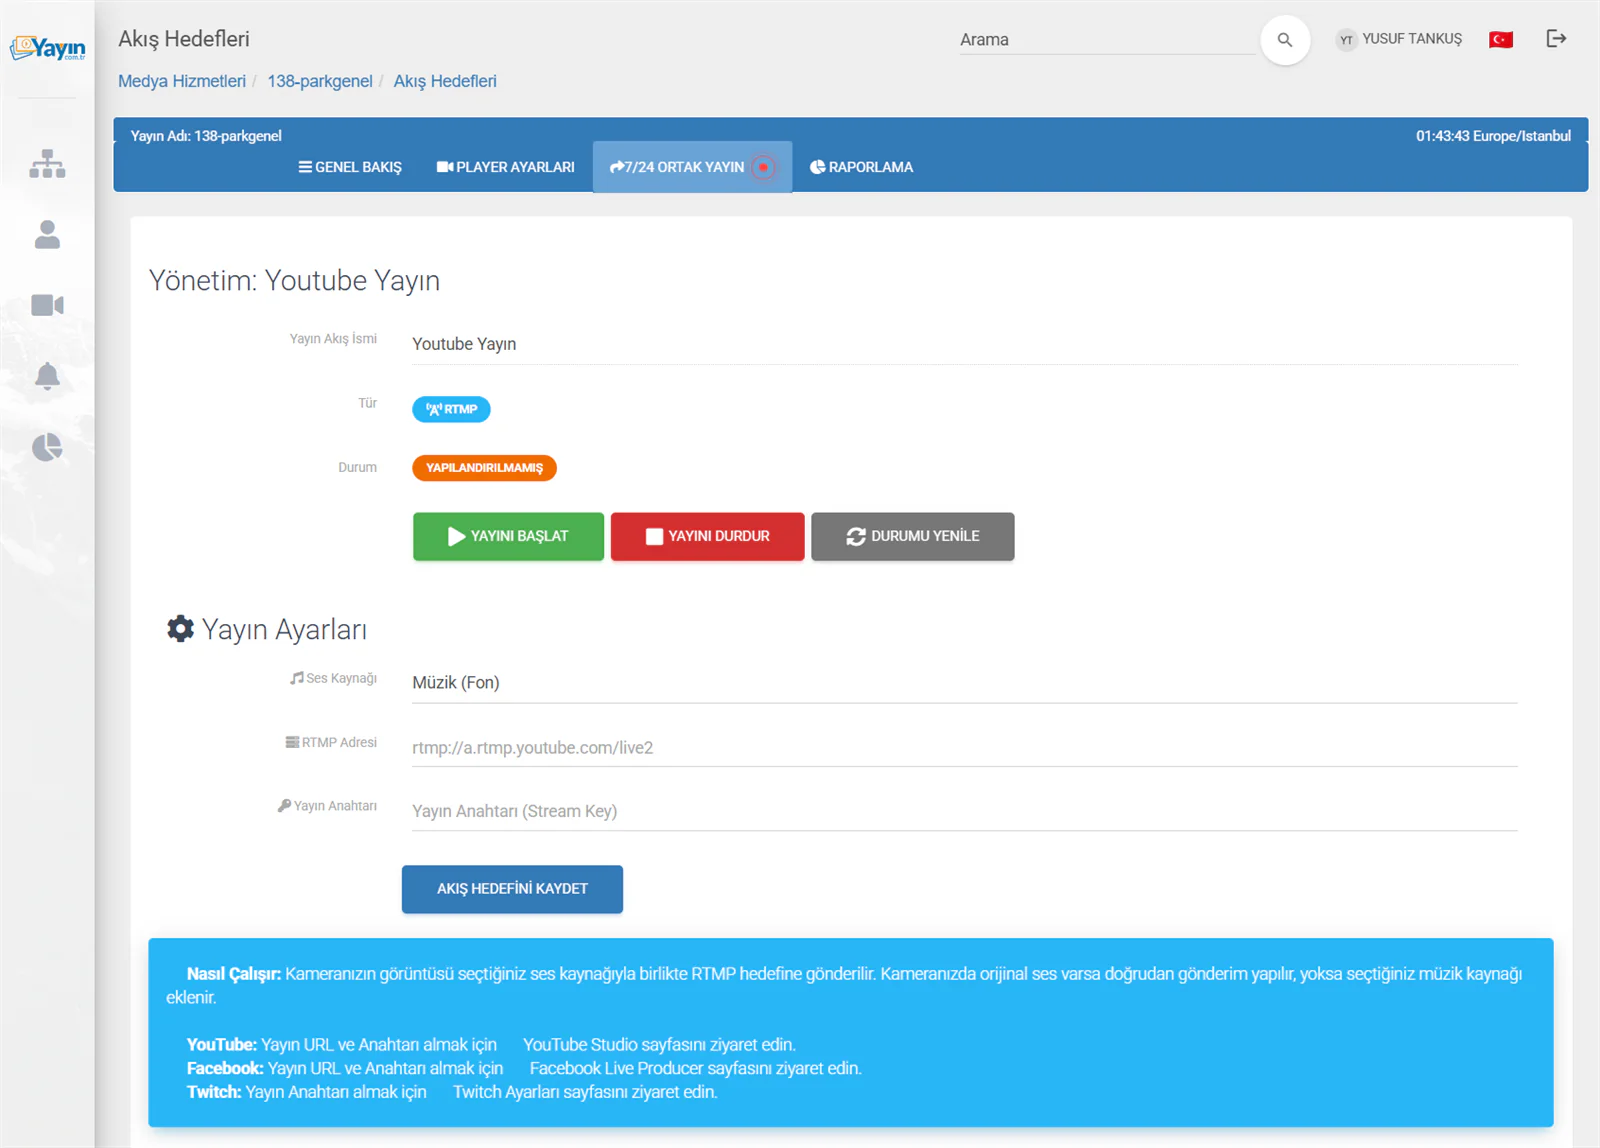Open the video camera sidebar icon

tap(47, 305)
